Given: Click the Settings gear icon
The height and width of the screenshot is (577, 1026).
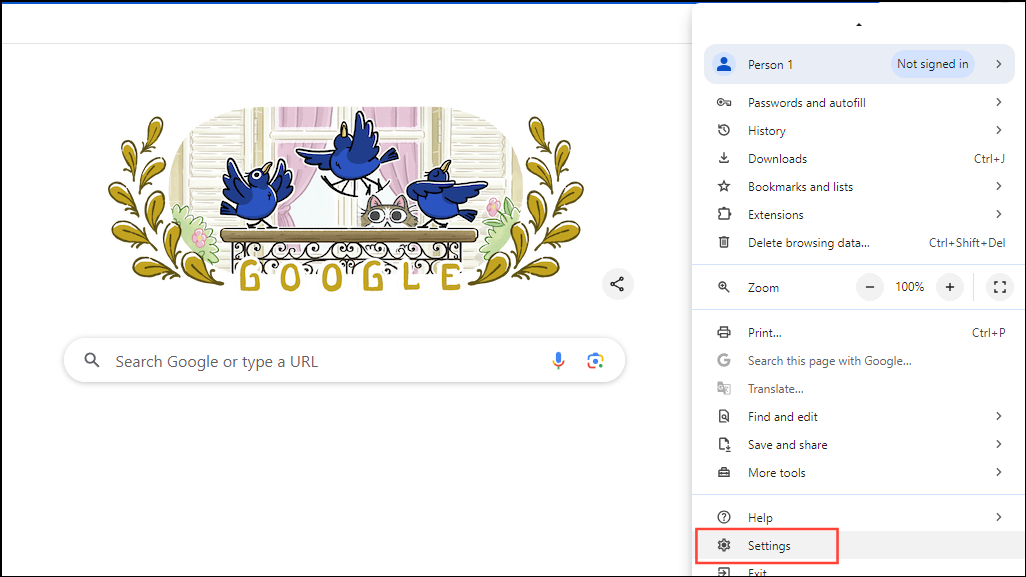Looking at the screenshot, I should pos(725,546).
